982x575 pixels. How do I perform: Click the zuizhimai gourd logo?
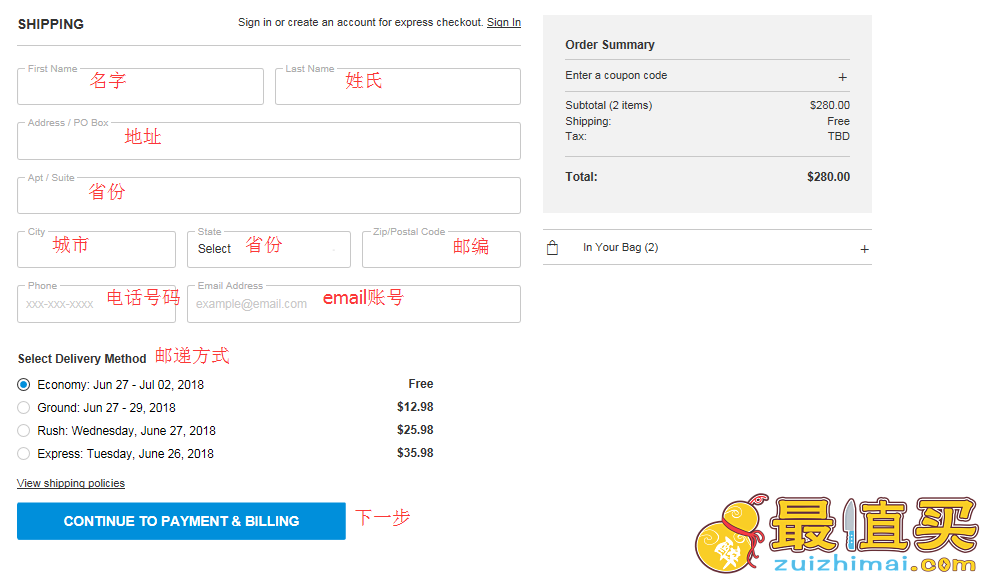(730, 533)
